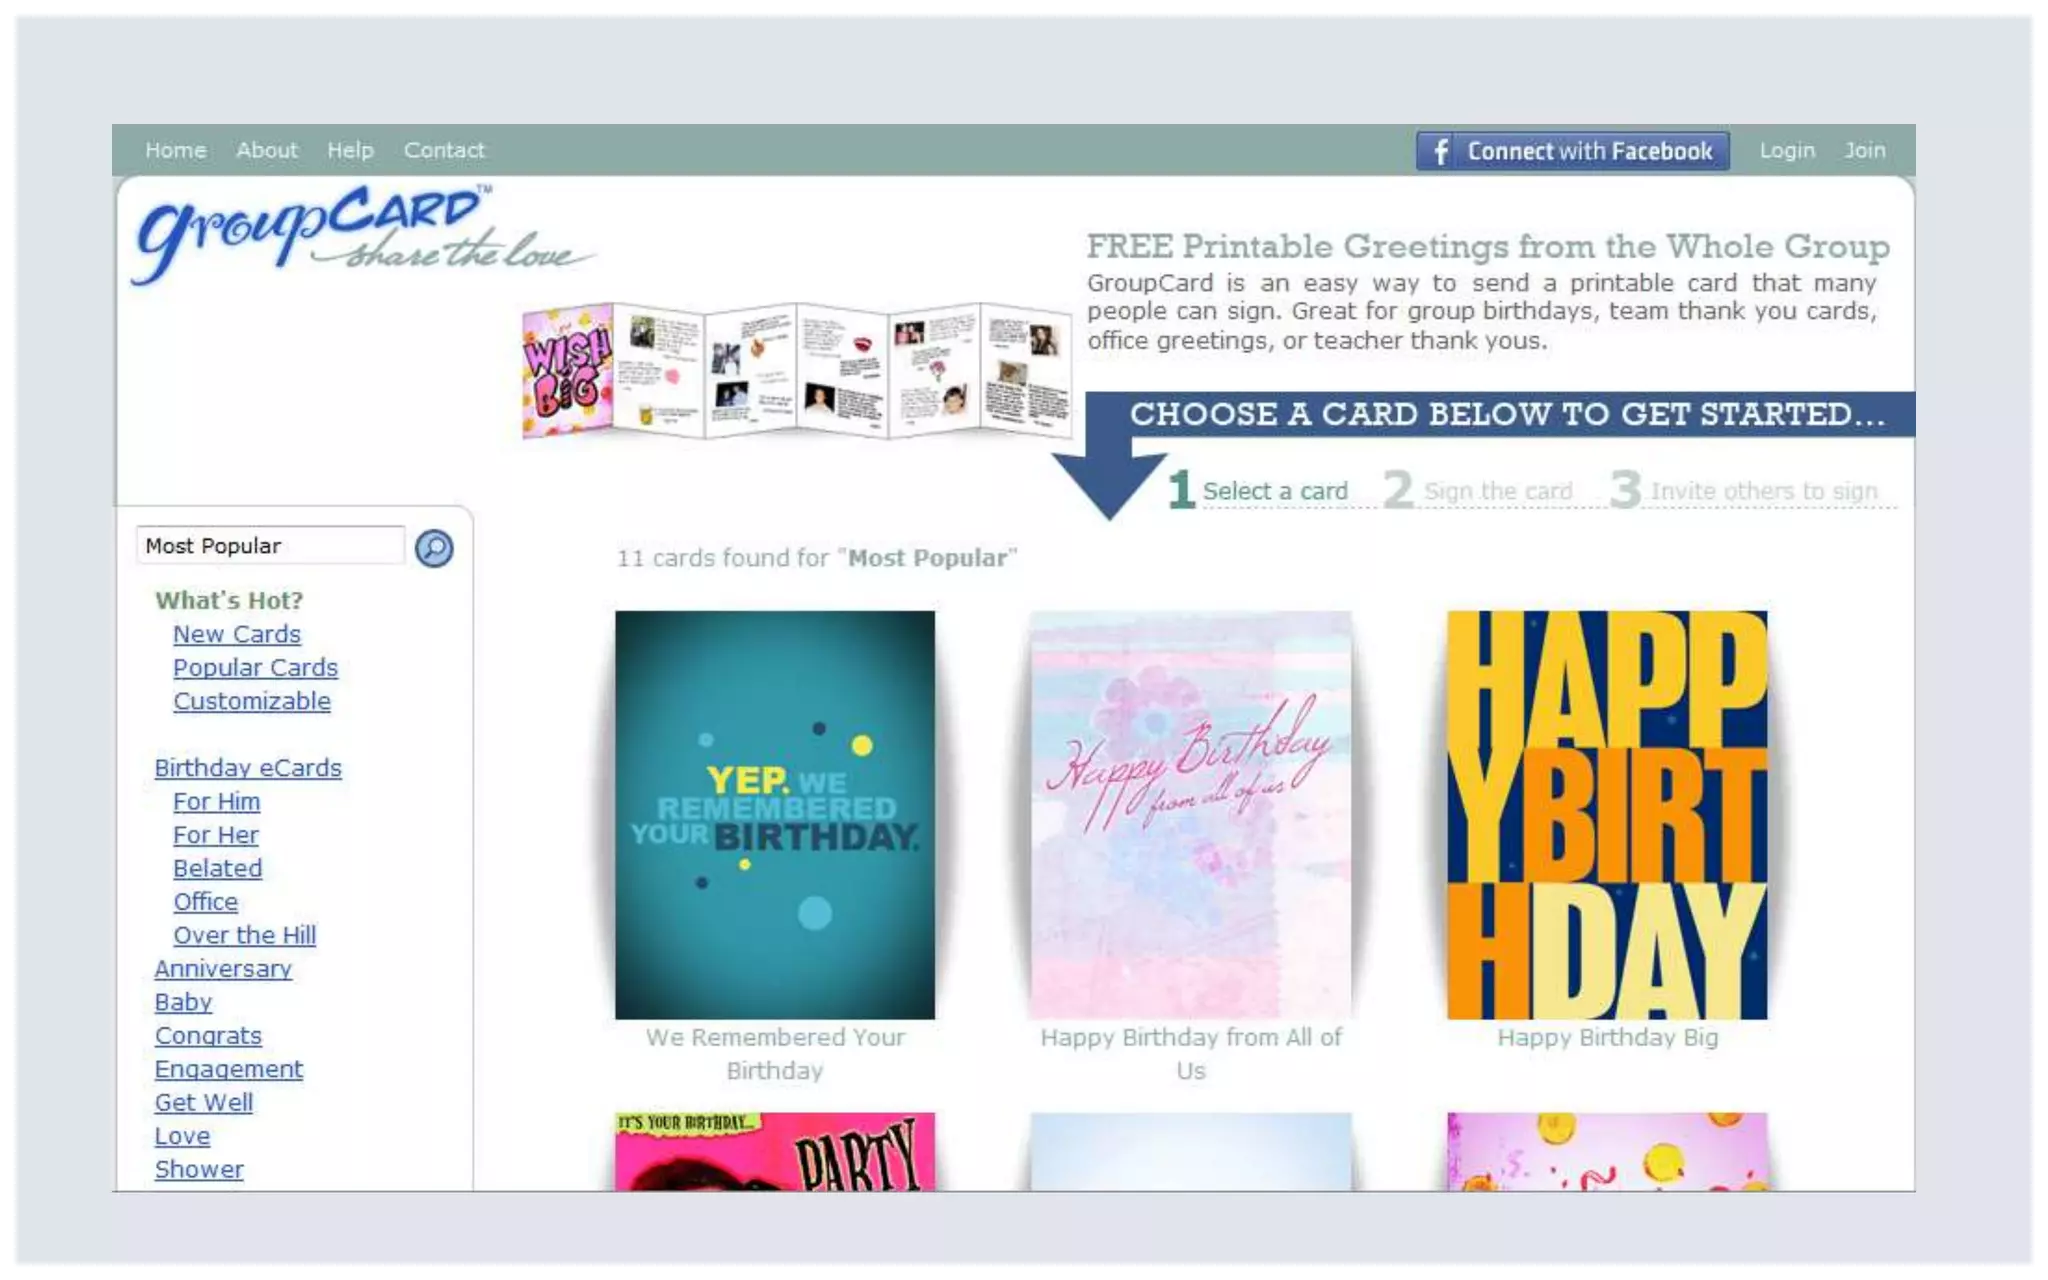Viewport: 2048px width, 1280px height.
Task: Click the Join link
Action: point(1865,150)
